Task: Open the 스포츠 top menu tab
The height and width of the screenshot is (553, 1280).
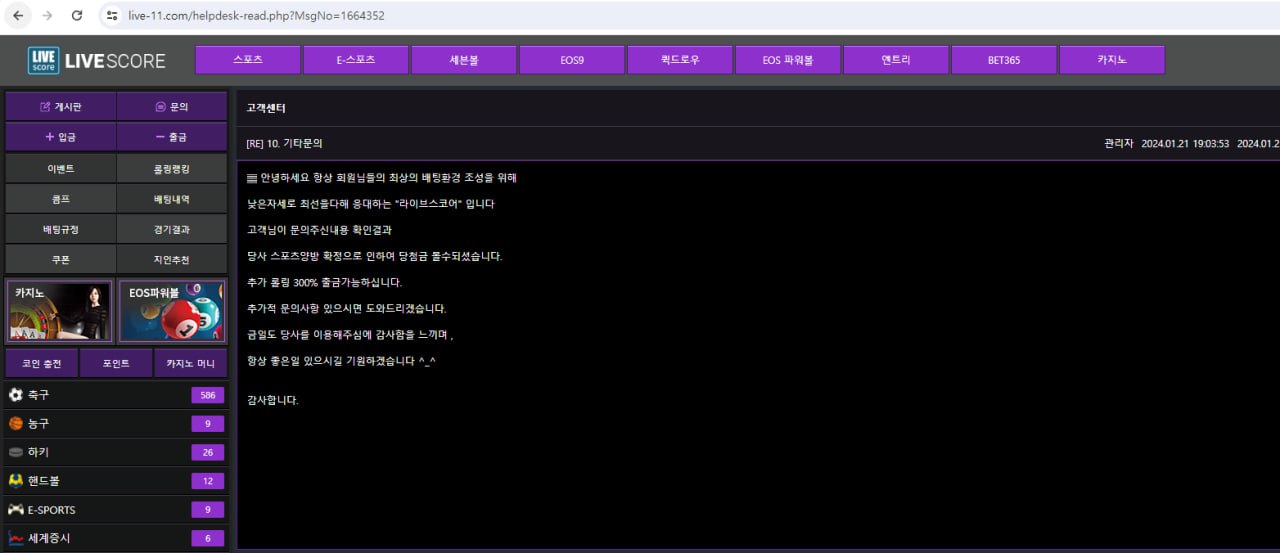Action: coord(248,60)
